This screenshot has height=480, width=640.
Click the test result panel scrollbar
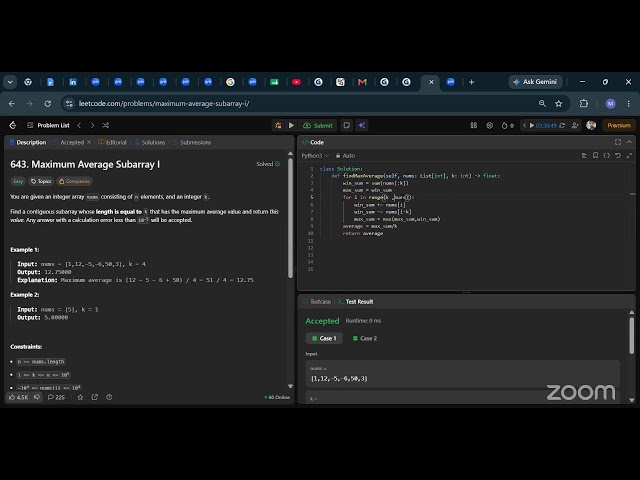[x=632, y=336]
